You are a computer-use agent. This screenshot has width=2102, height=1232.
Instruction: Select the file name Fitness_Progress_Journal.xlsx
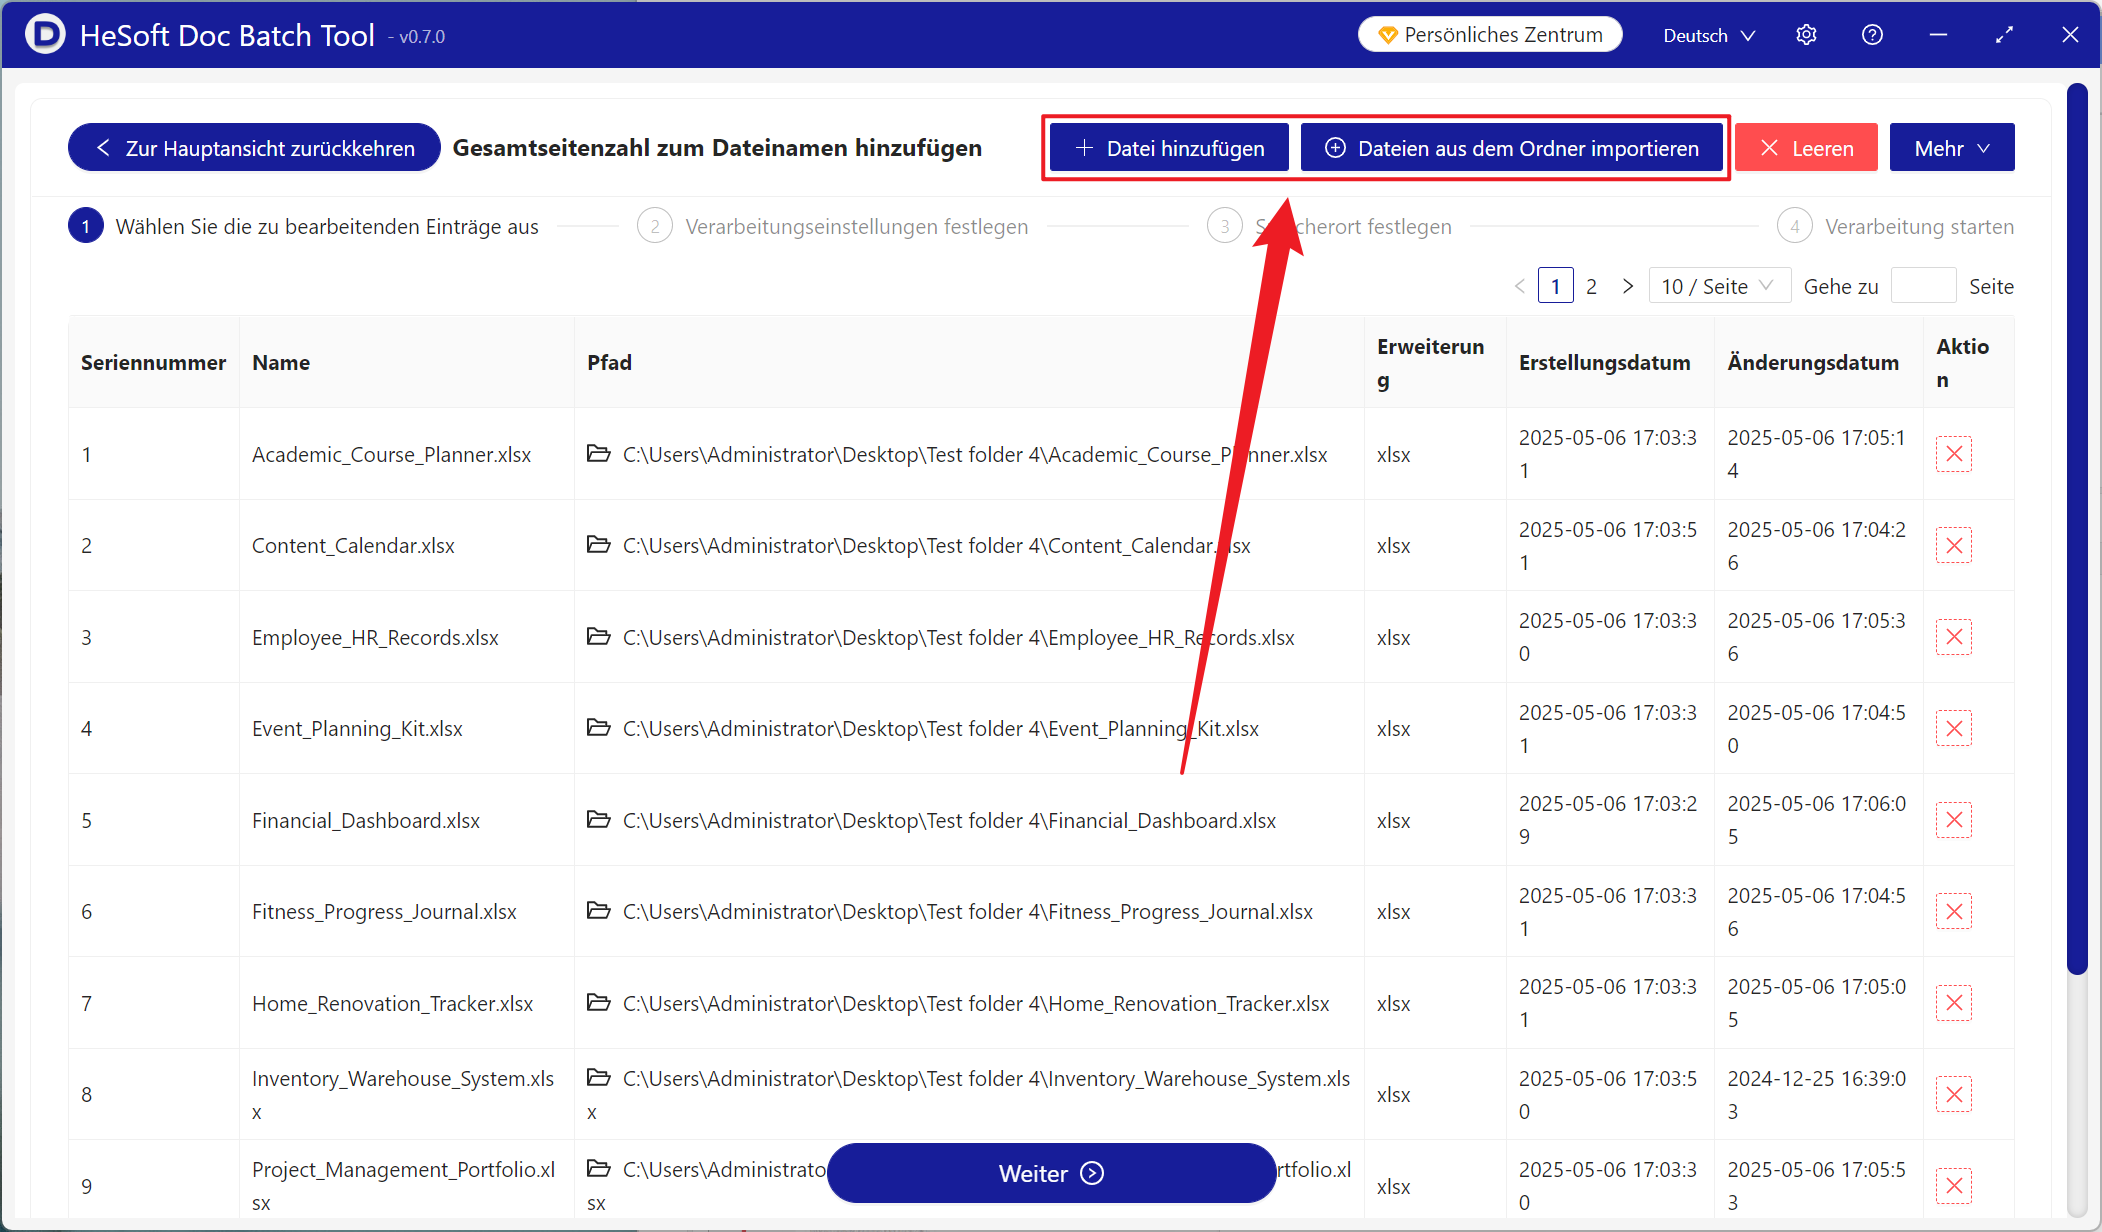[x=384, y=911]
